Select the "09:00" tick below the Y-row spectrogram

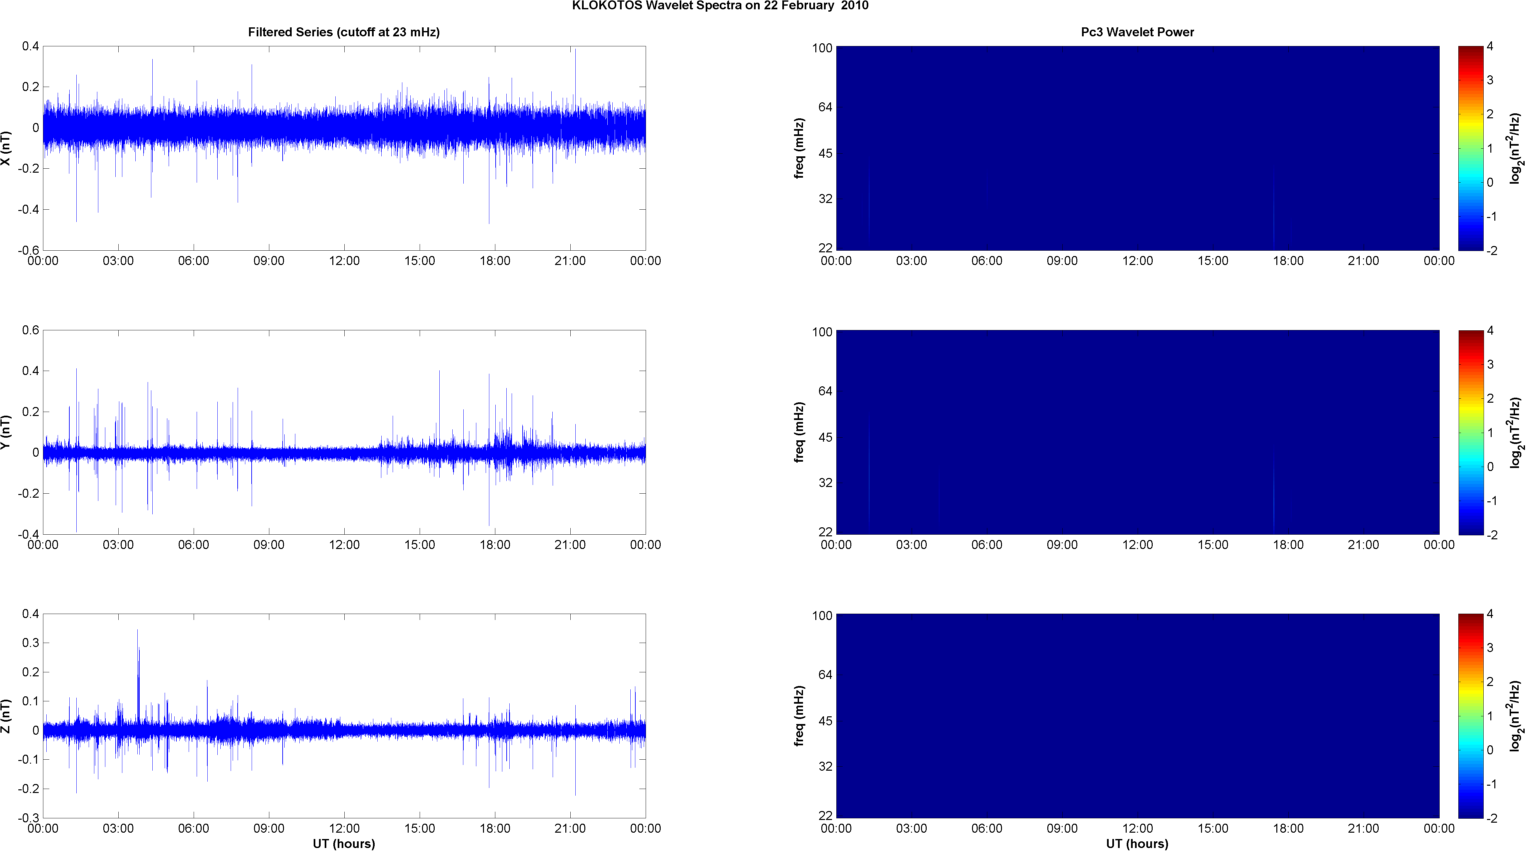[x=1062, y=545]
